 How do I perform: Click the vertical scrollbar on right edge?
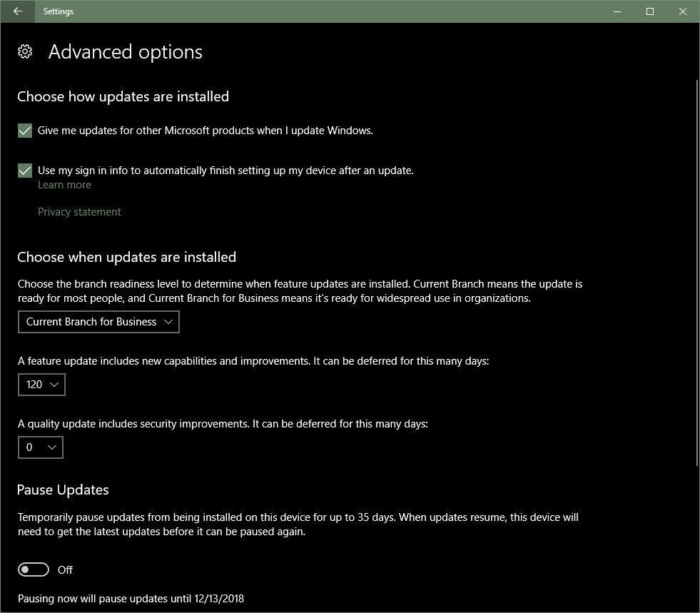(697, 273)
